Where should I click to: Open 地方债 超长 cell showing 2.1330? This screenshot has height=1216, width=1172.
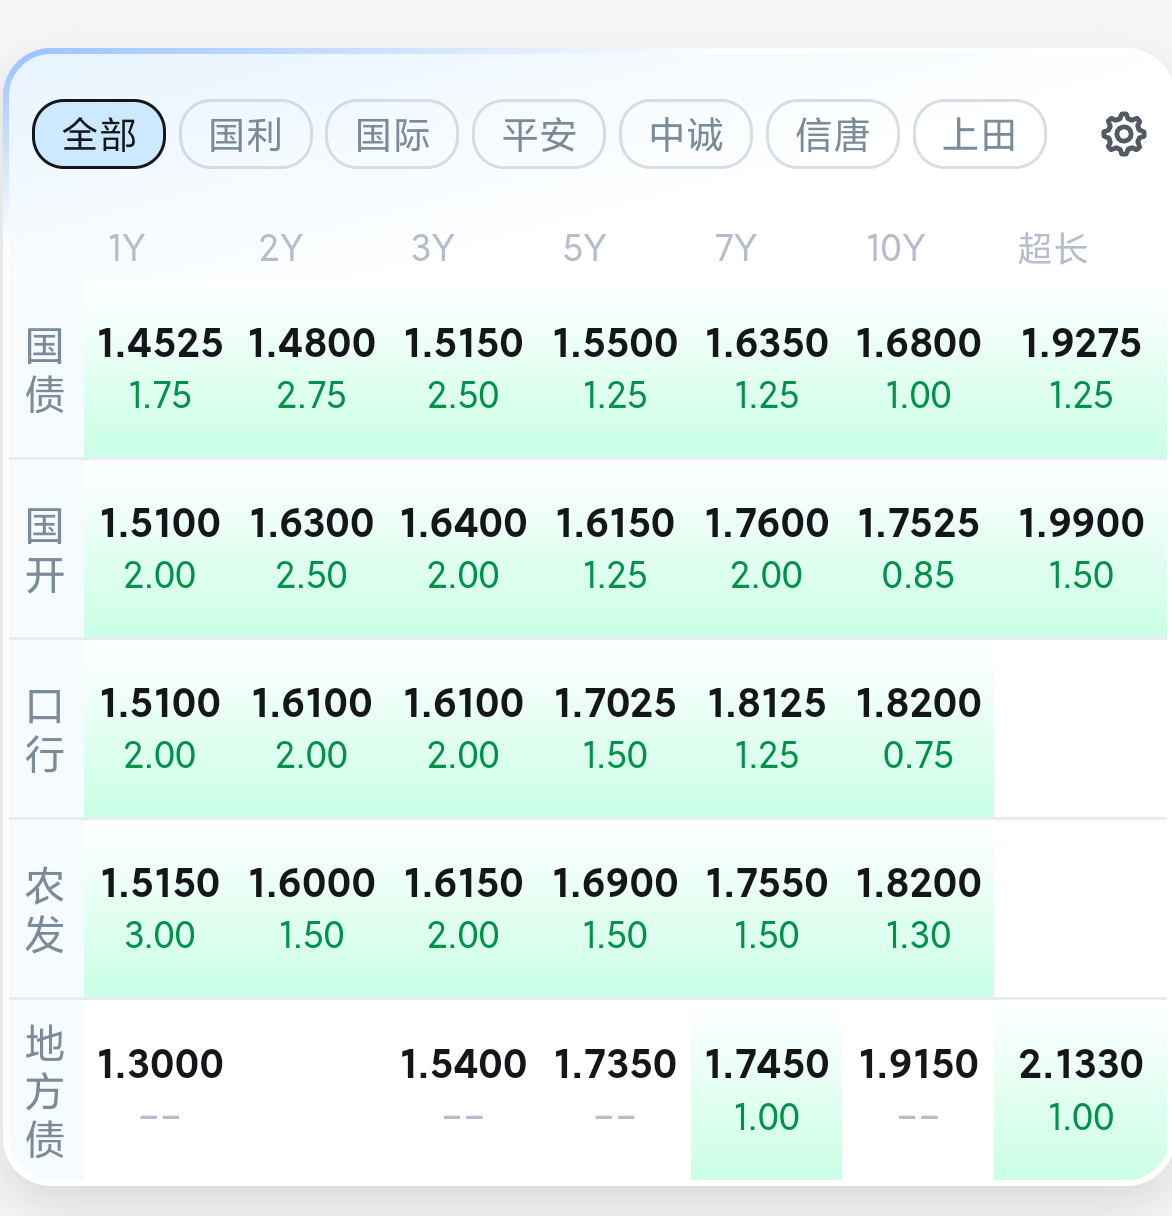click(1080, 1088)
